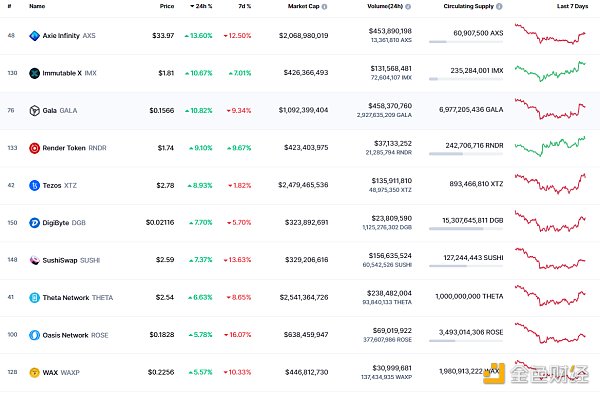Click the Theta Network icon
600x395 pixels.
click(x=34, y=298)
